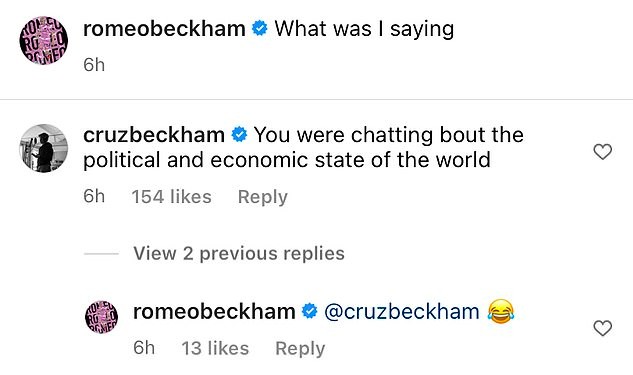Open romeobeckham's small avatar in the reply
Viewport: 633px width, 375px height.
101,317
